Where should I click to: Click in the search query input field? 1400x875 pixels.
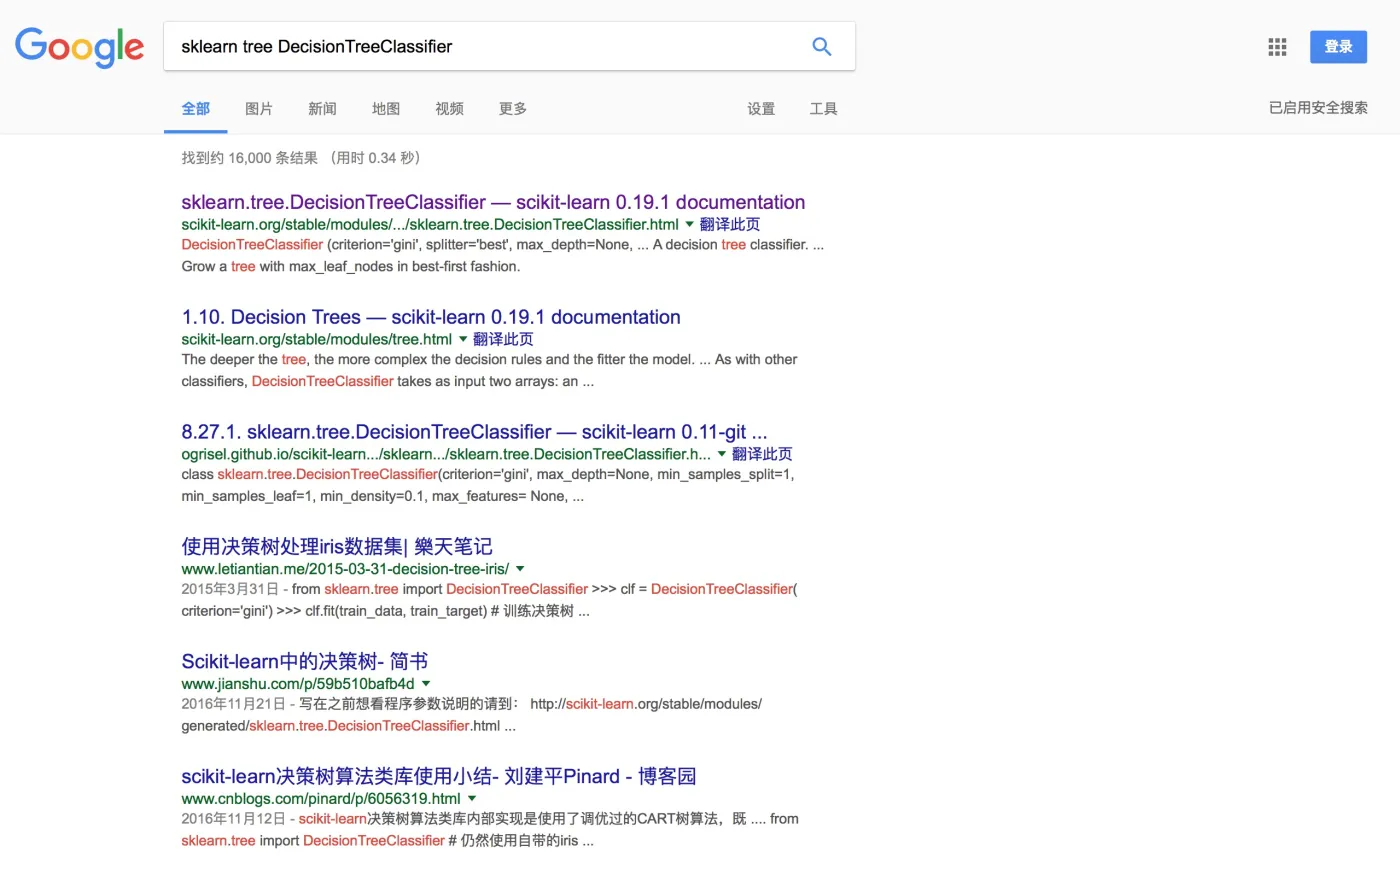(x=480, y=47)
